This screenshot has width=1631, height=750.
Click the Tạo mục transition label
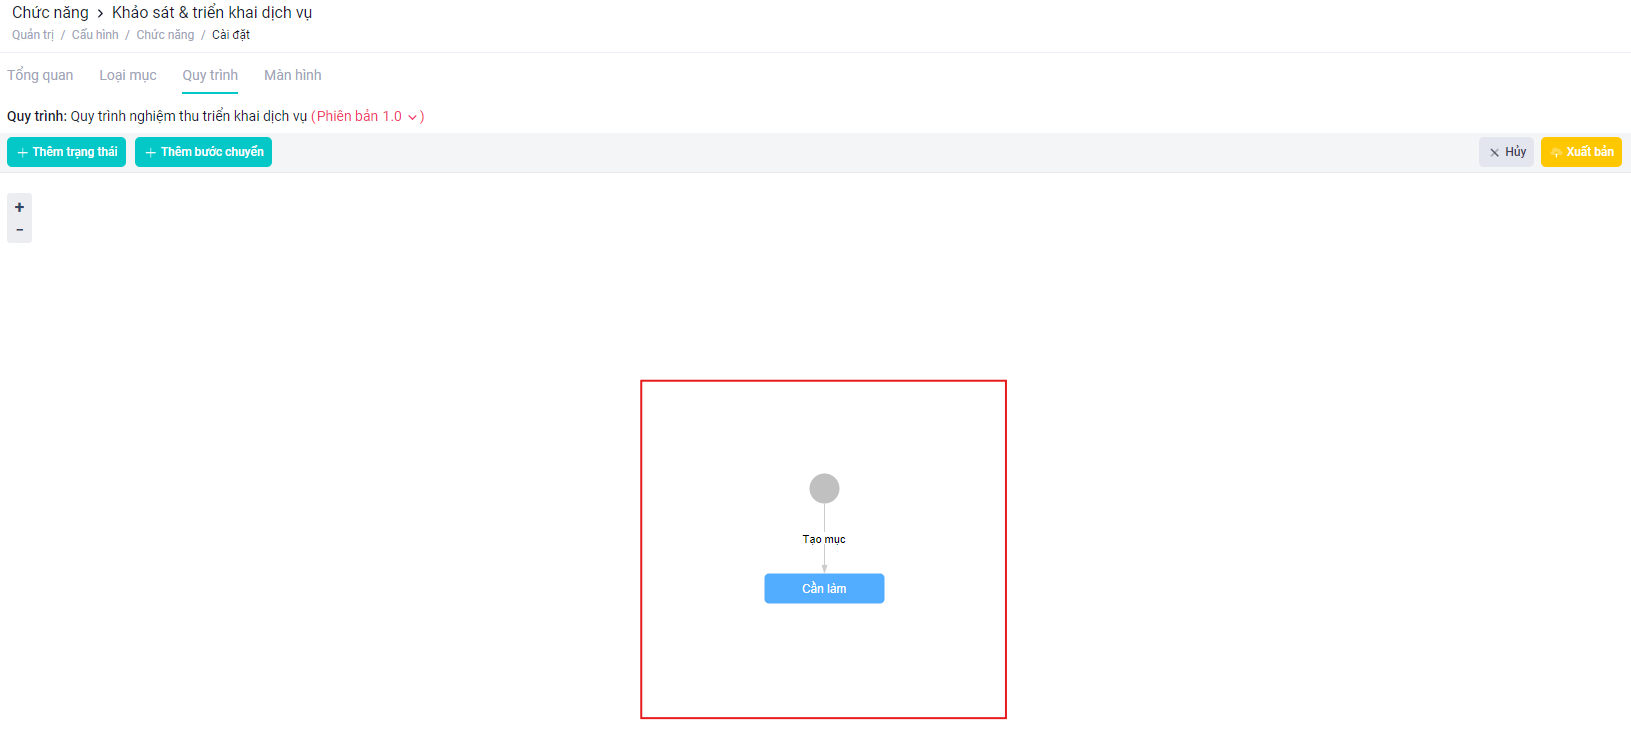coord(824,539)
